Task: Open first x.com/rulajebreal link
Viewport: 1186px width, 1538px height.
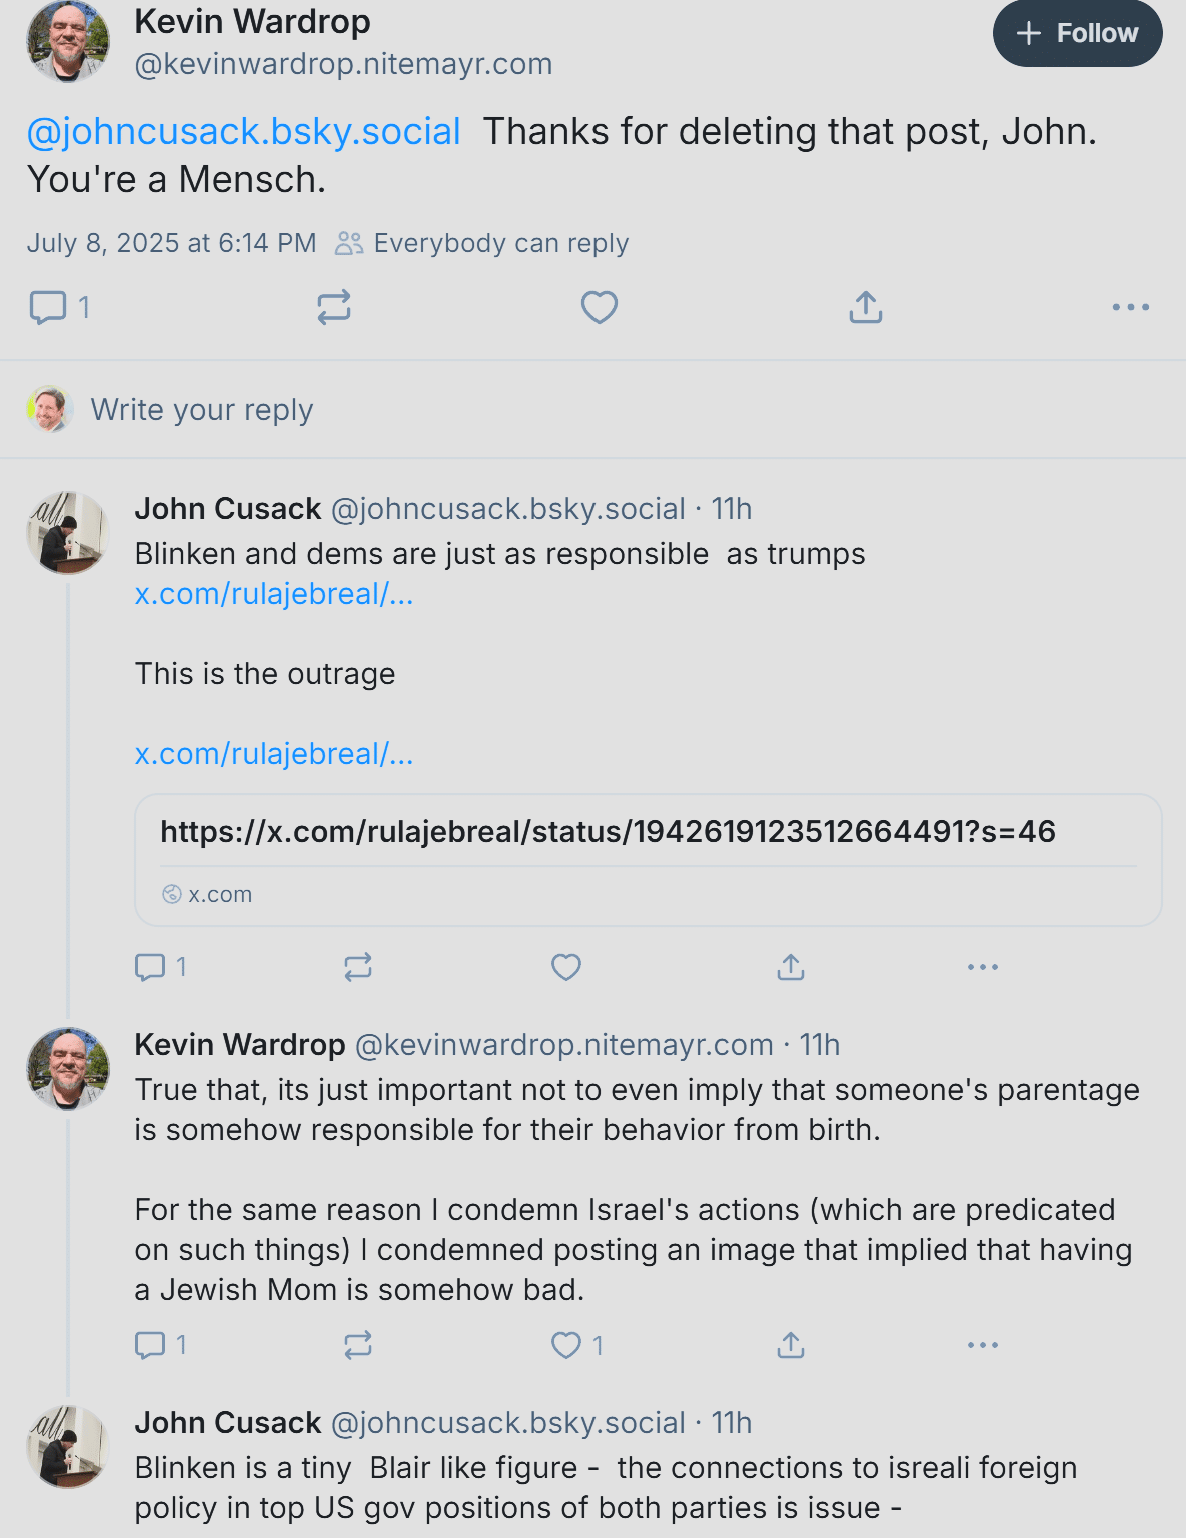Action: coord(274,594)
